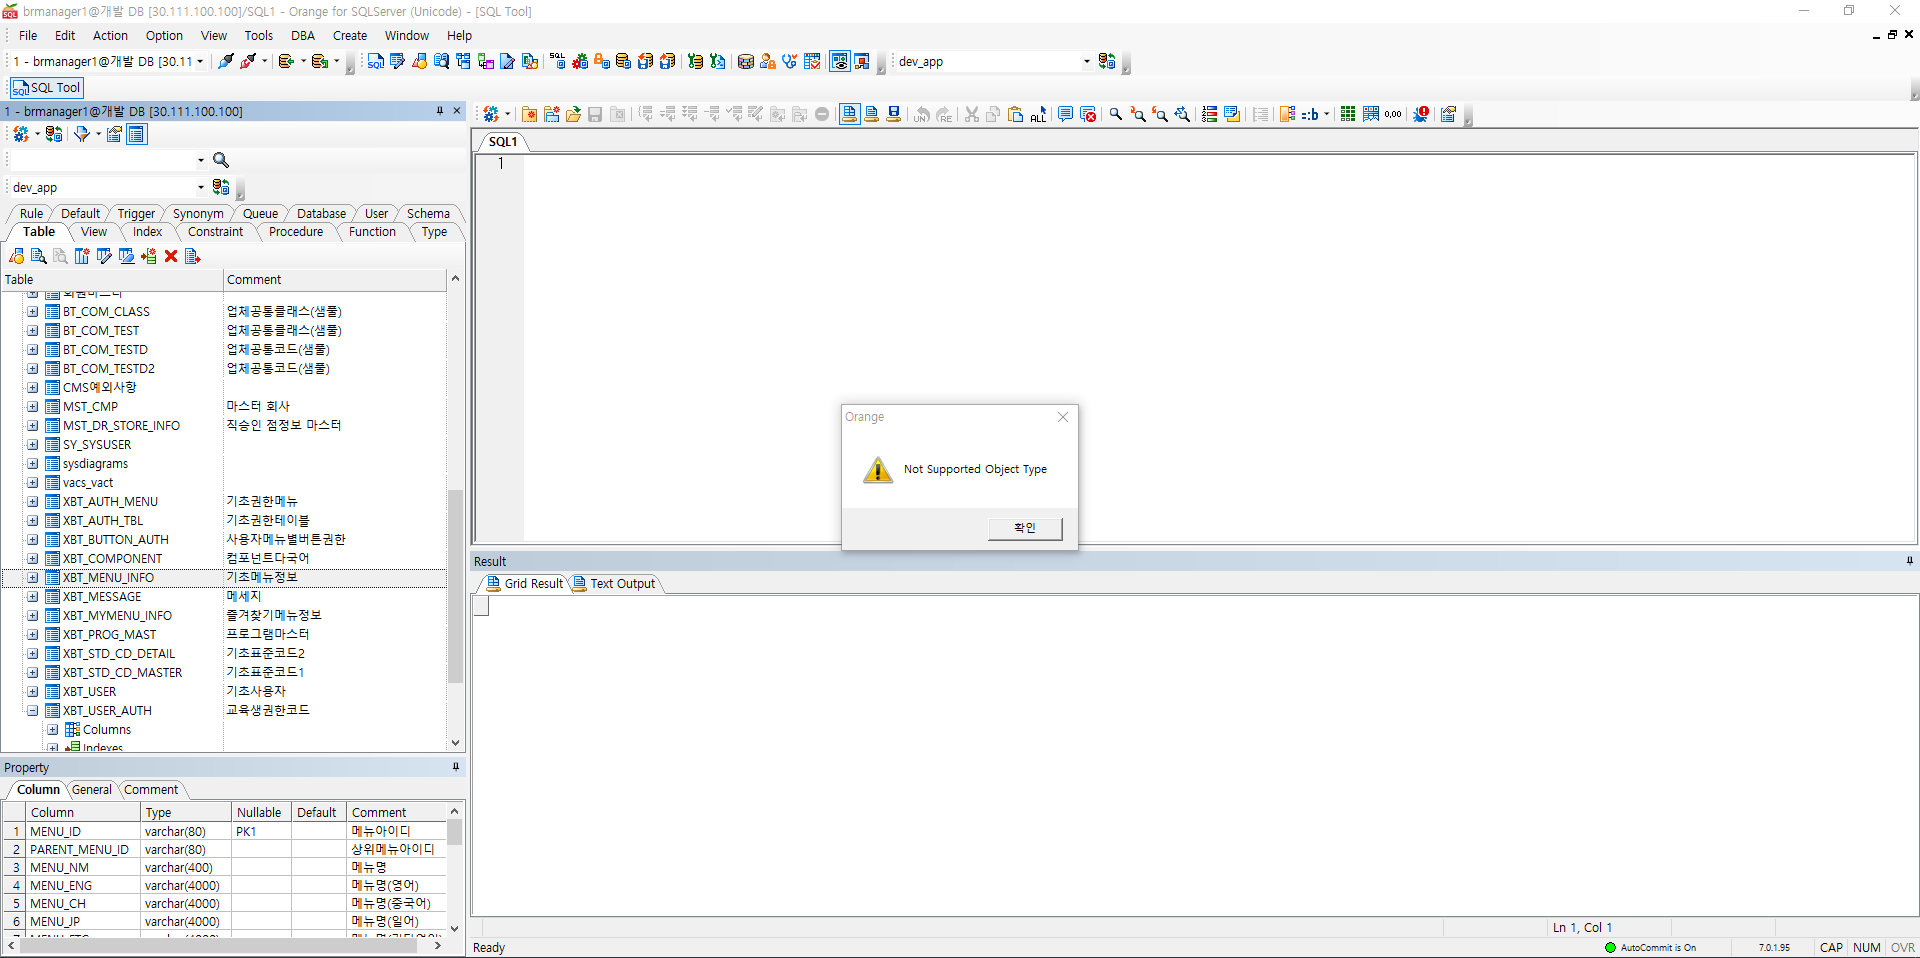This screenshot has height=958, width=1920.
Task: Click the paste clipboard icon
Action: click(1016, 115)
